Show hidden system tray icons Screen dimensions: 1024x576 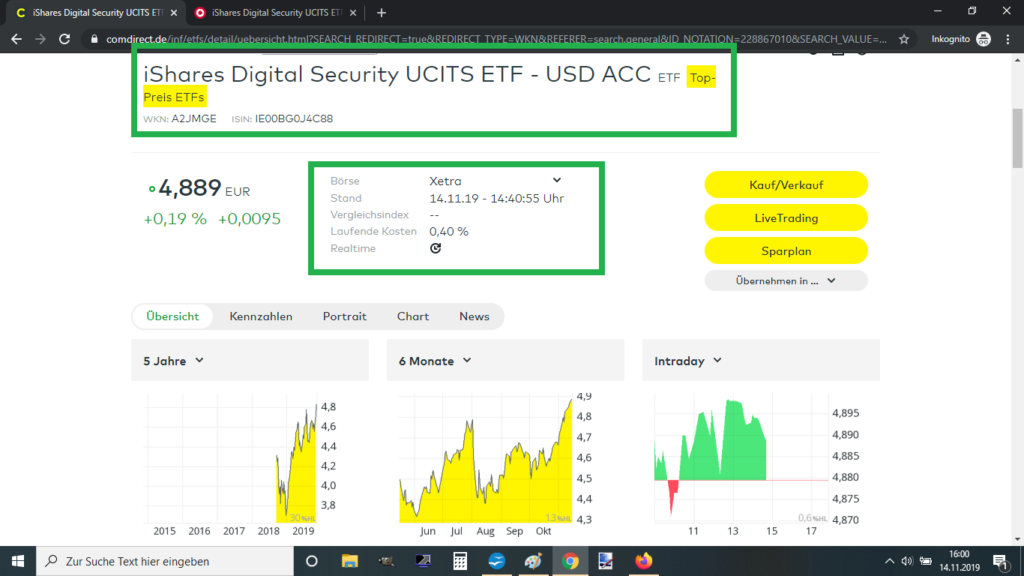889,561
